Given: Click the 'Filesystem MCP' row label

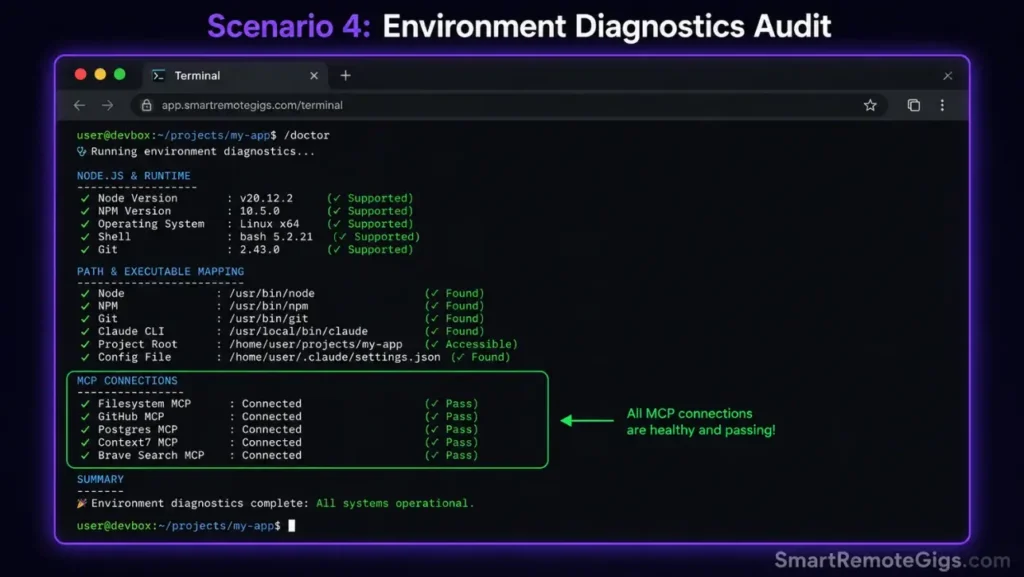Looking at the screenshot, I should tap(144, 403).
